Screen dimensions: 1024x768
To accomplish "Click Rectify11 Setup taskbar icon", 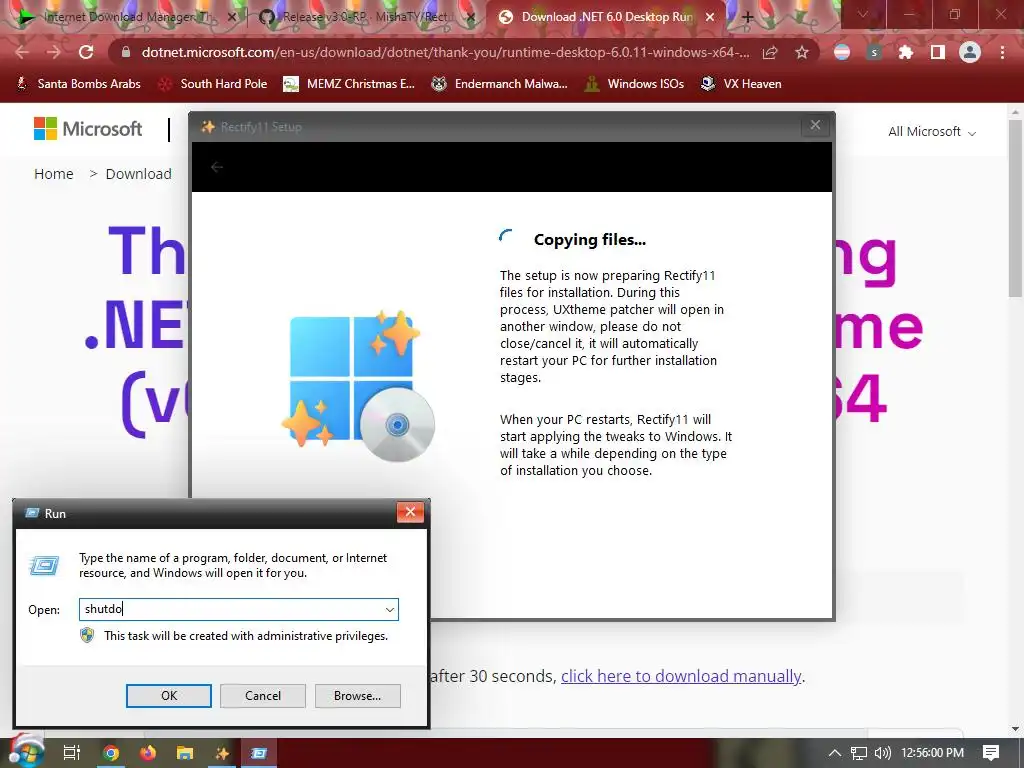I will [223, 753].
